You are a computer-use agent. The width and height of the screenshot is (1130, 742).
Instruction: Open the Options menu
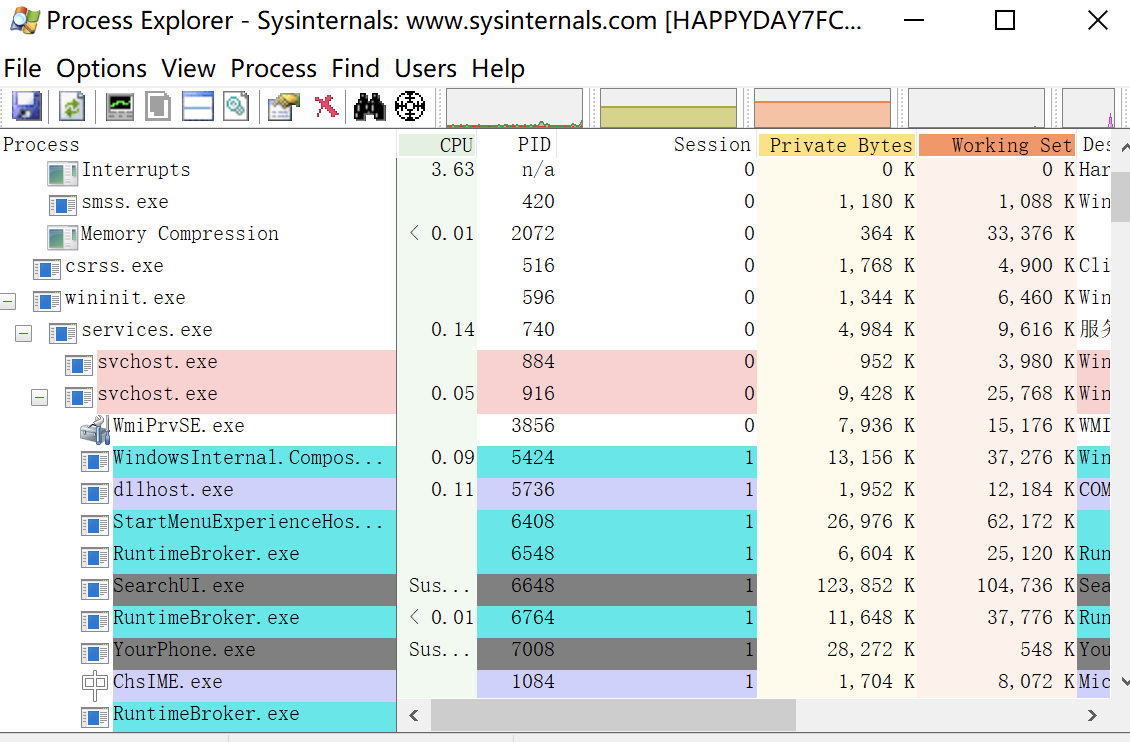tap(102, 68)
